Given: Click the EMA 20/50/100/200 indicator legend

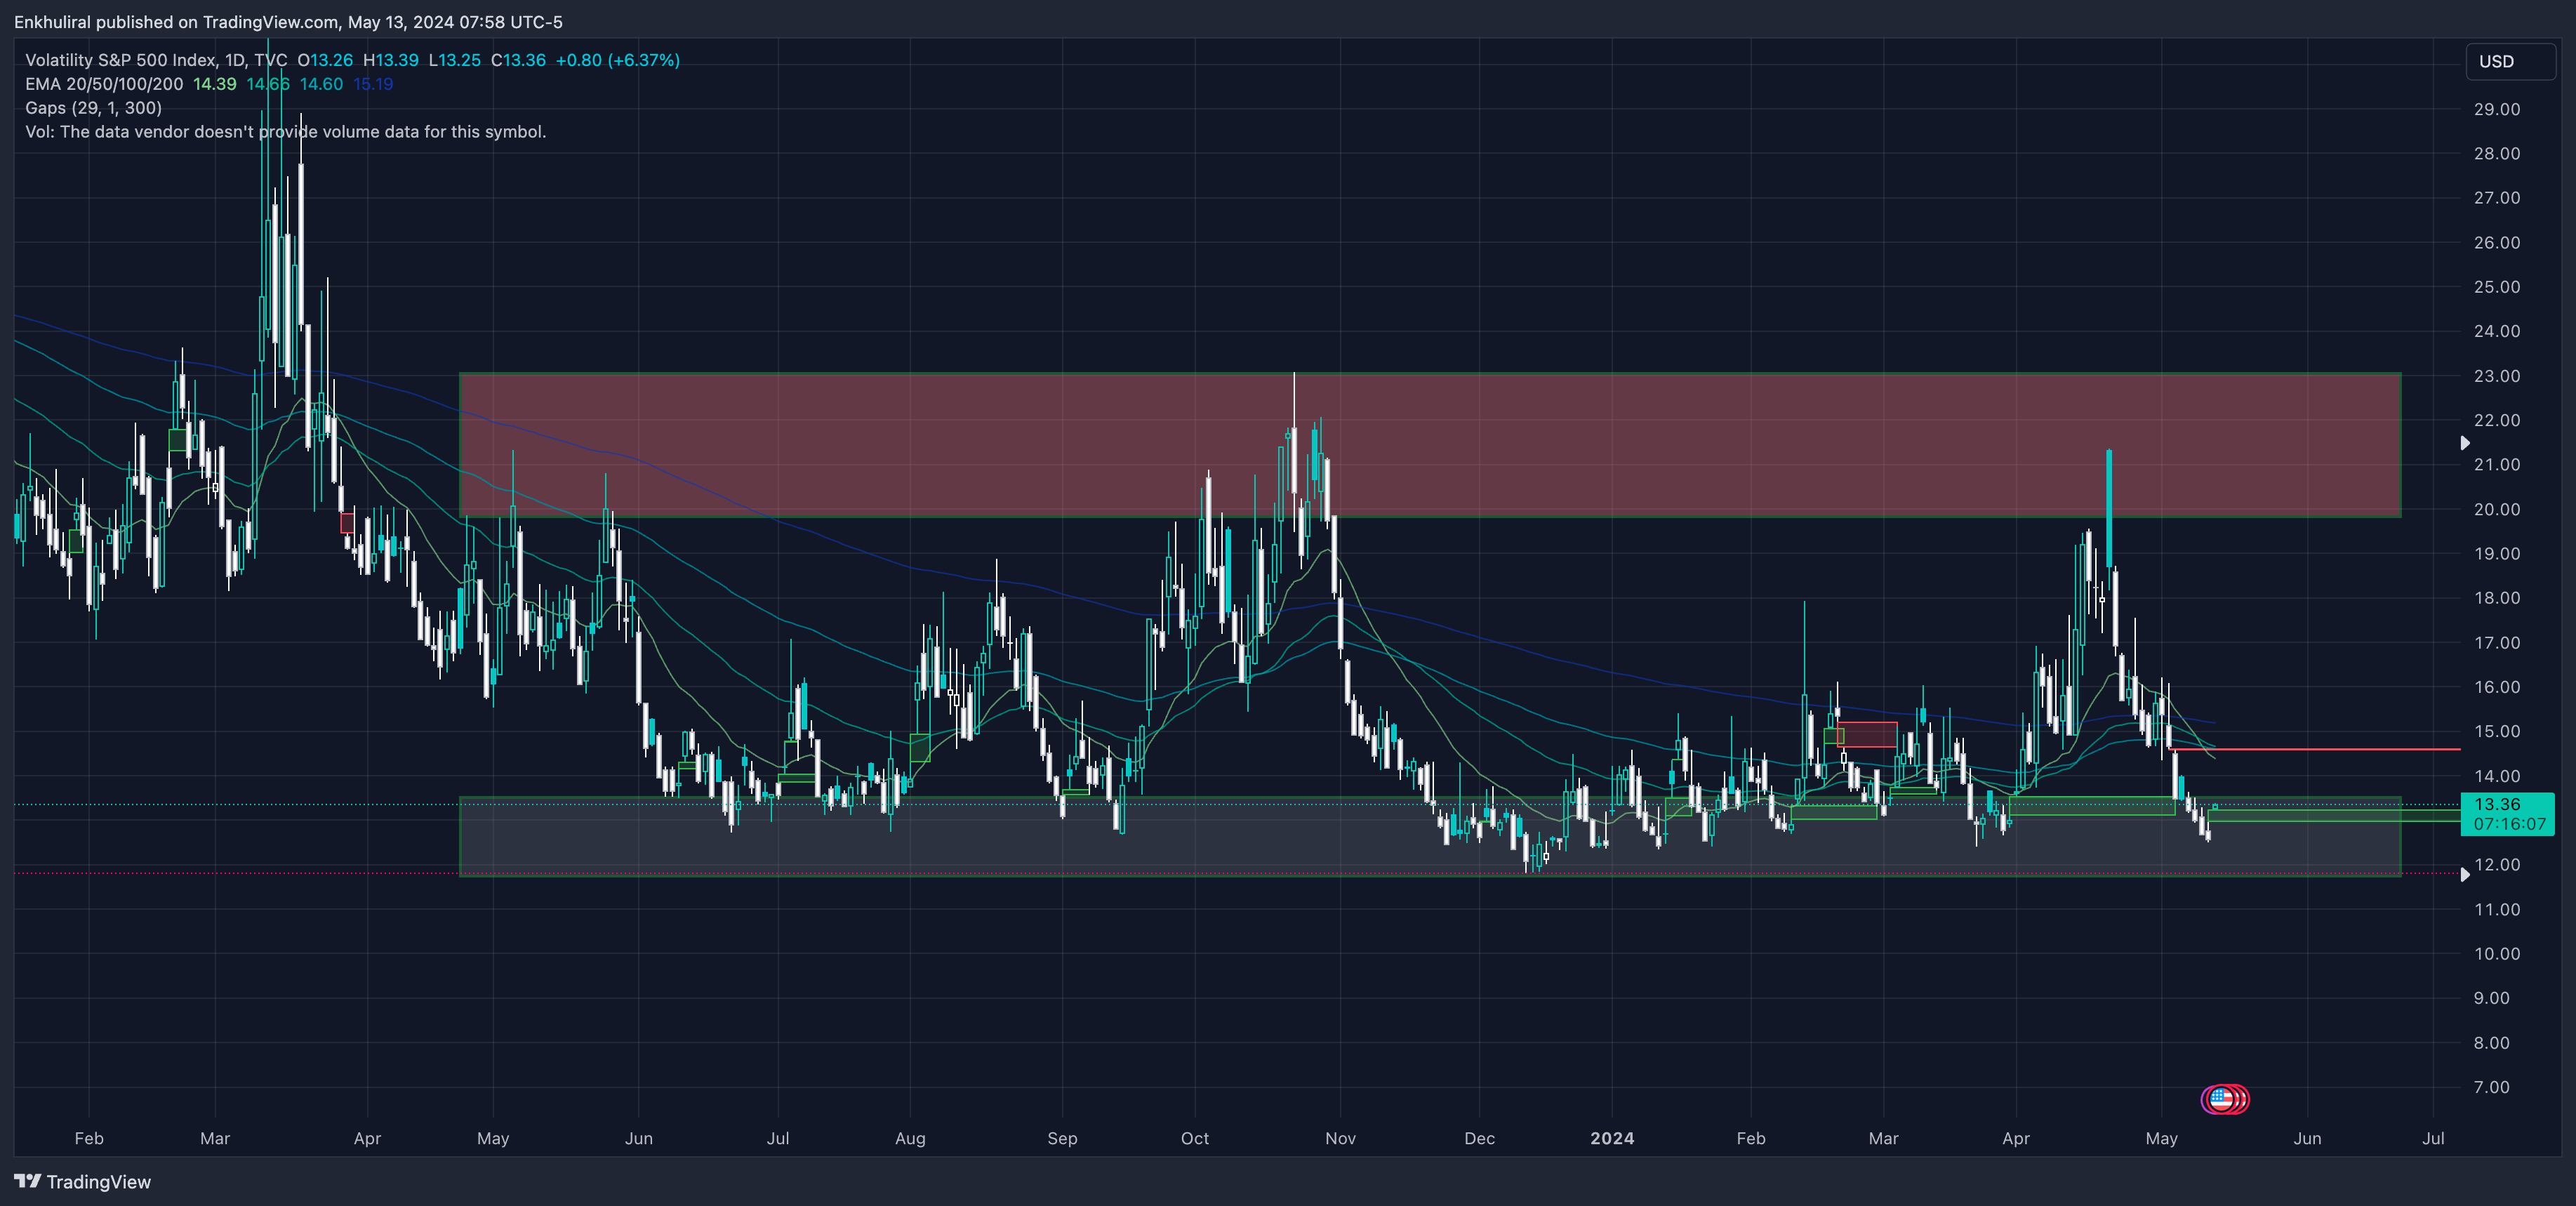Looking at the screenshot, I should [x=104, y=84].
